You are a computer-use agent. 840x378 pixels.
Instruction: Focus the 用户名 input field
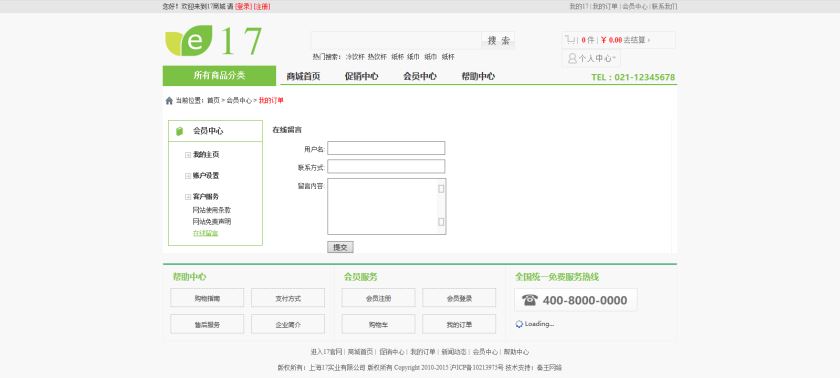tap(386, 148)
